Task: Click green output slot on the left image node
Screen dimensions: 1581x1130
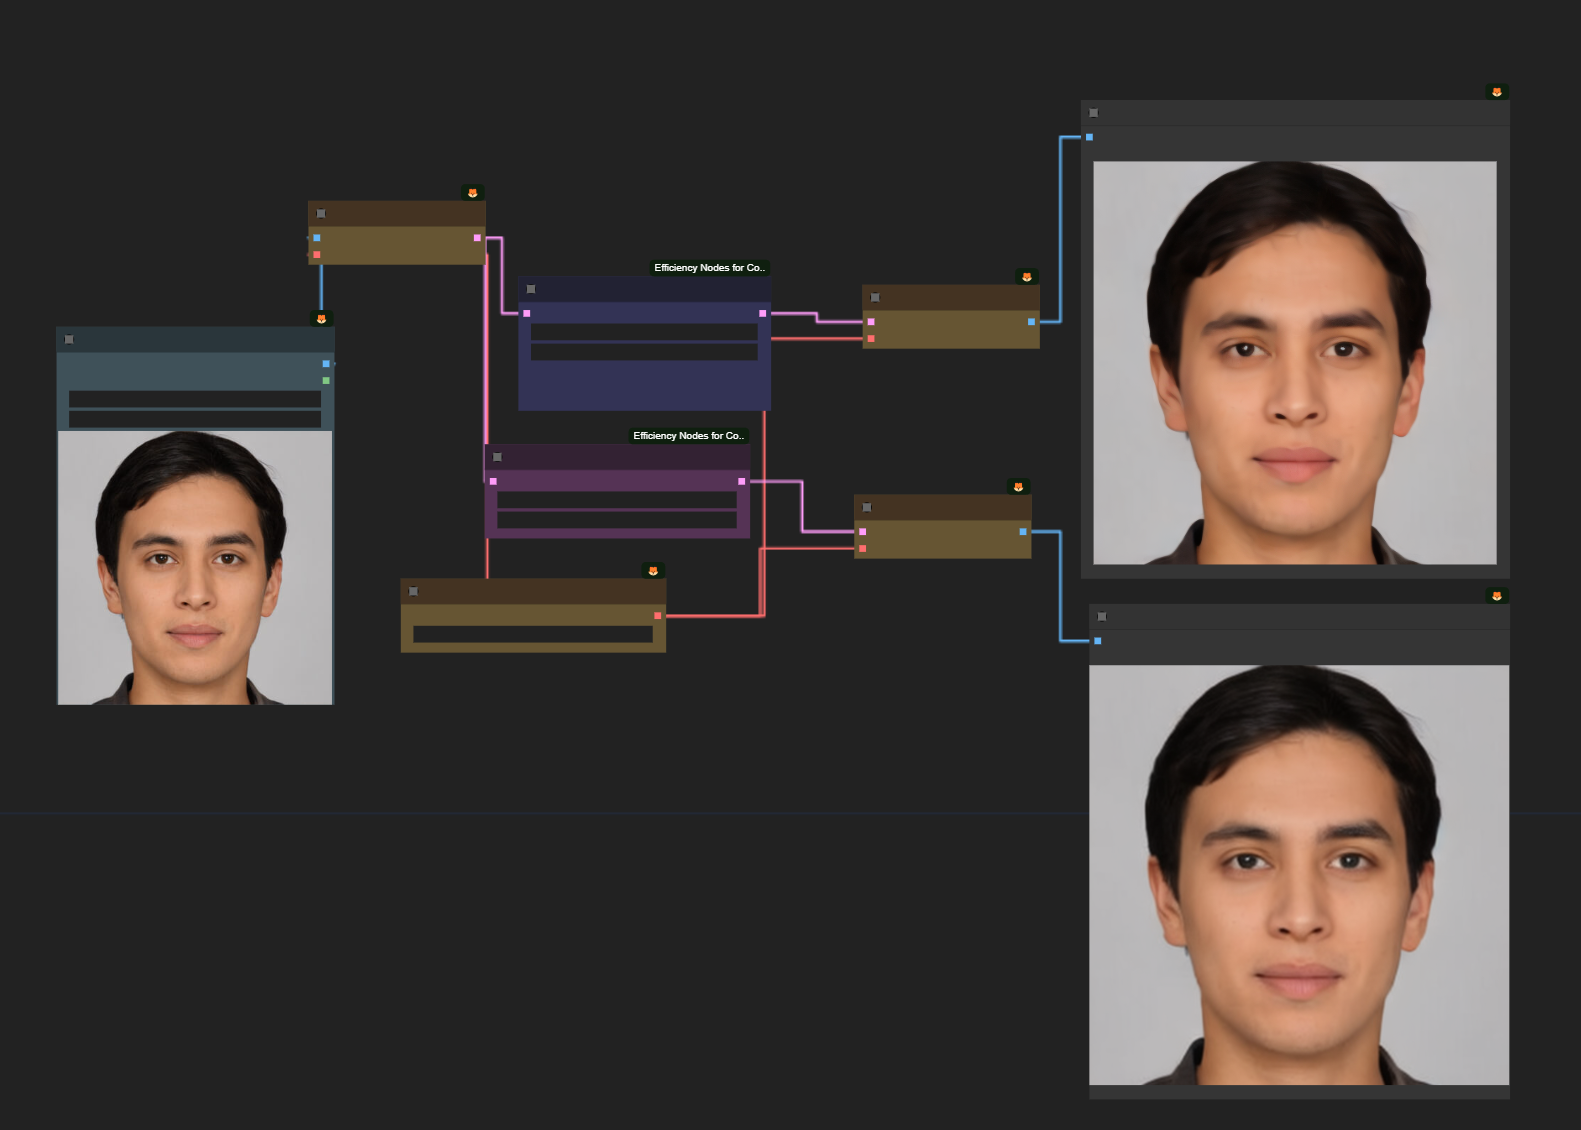Action: coord(326,381)
